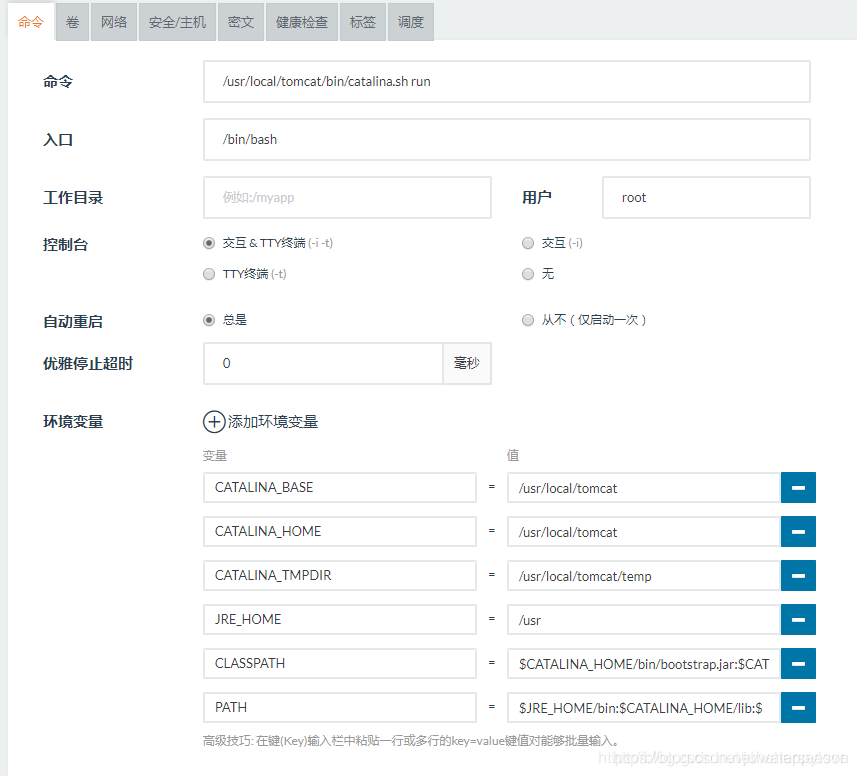Screen dimensions: 857x776
Task: Click the 优雅停止超时 value field
Action: click(x=323, y=364)
